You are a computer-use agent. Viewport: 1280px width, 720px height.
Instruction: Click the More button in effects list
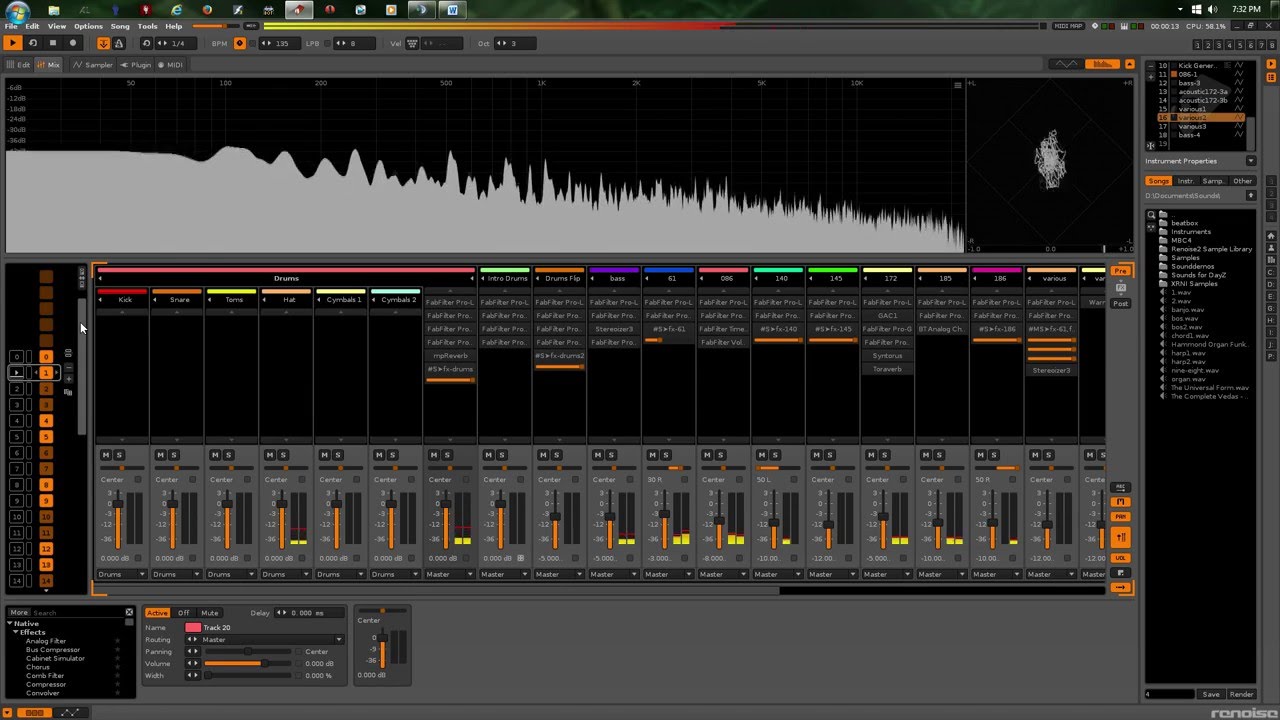(19, 612)
